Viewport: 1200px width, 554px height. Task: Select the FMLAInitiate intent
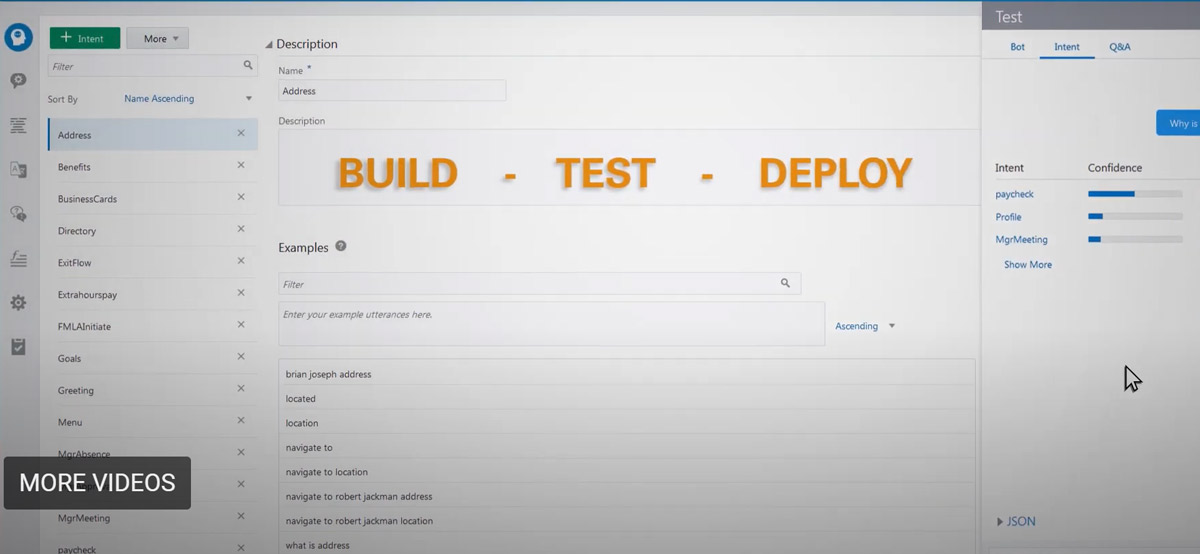(153, 326)
